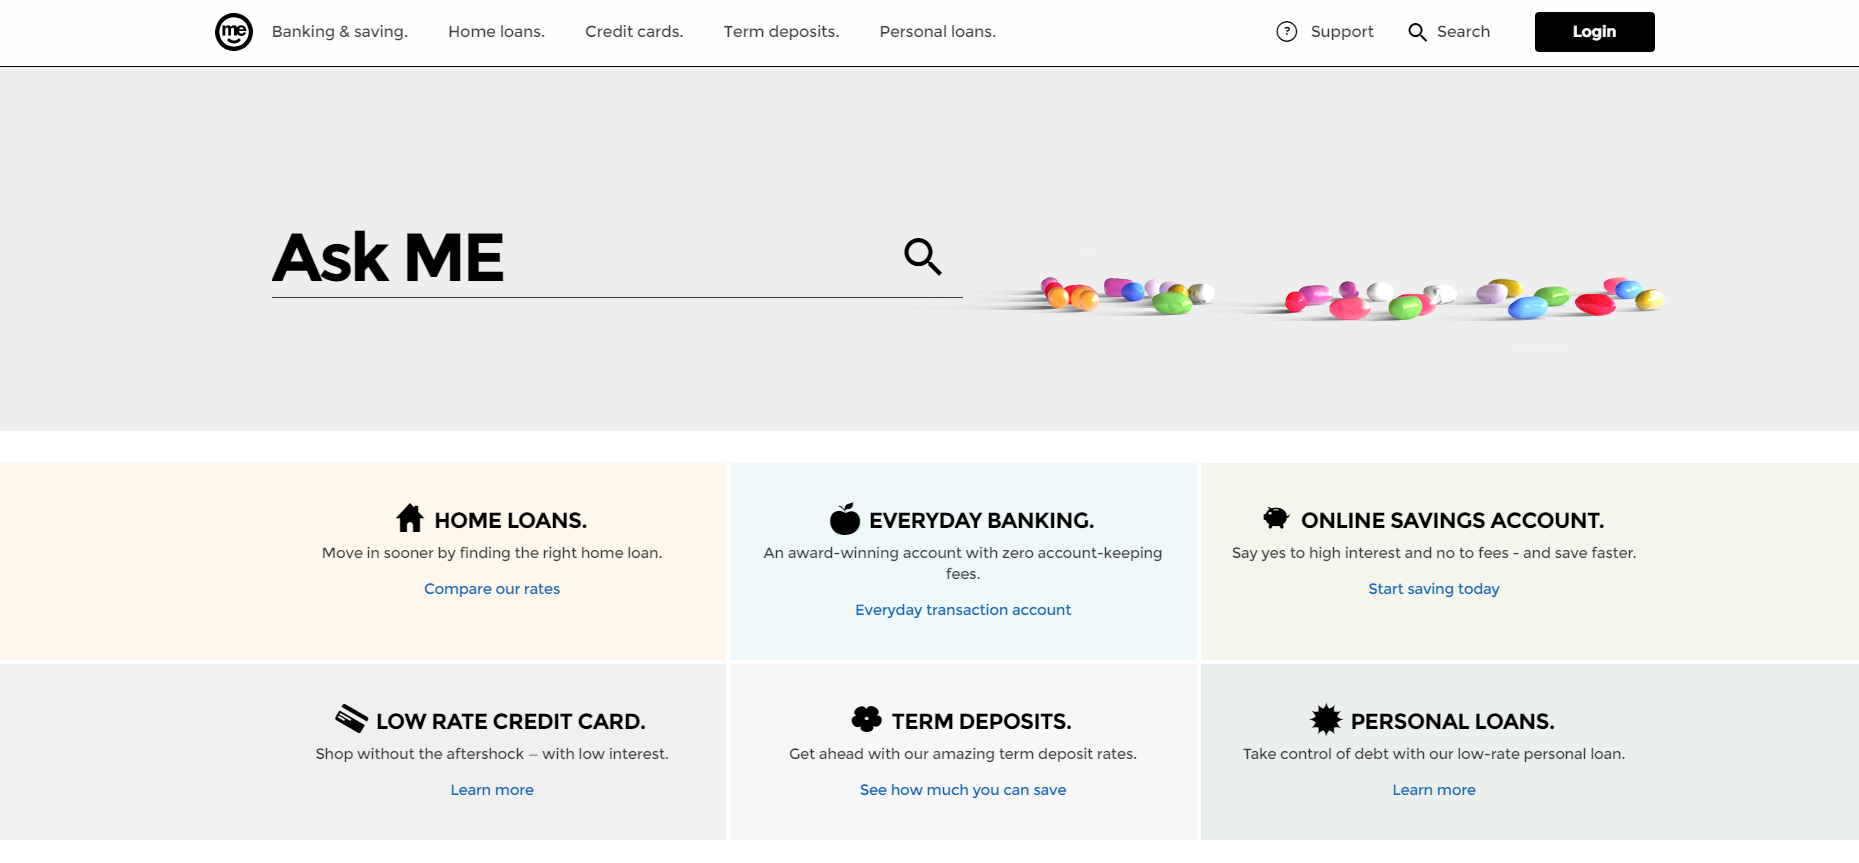Click the apple icon beside Everyday Banking
The image size is (1859, 863).
click(x=845, y=519)
